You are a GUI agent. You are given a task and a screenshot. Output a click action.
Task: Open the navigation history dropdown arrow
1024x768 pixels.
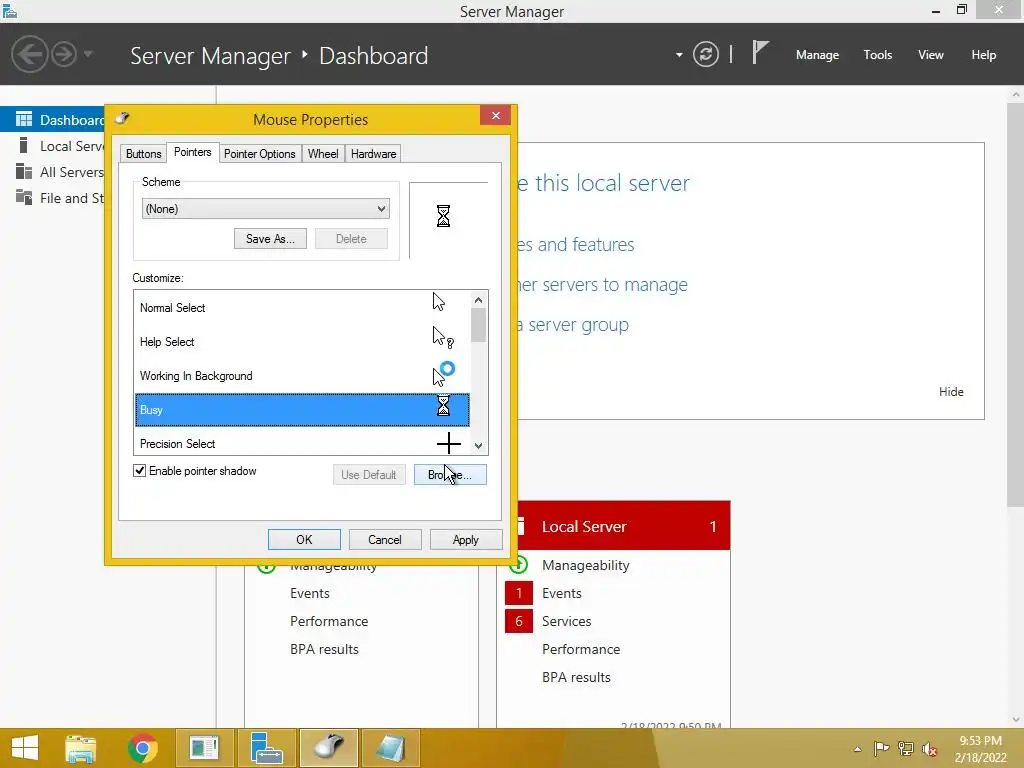tap(88, 54)
